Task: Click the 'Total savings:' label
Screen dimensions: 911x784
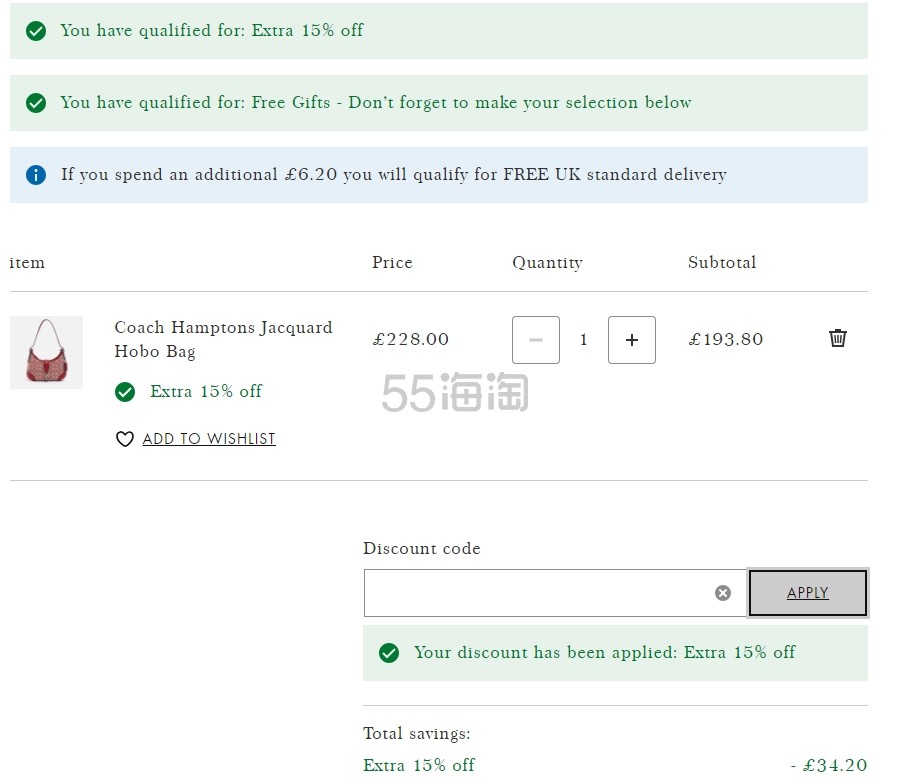Action: 417,733
